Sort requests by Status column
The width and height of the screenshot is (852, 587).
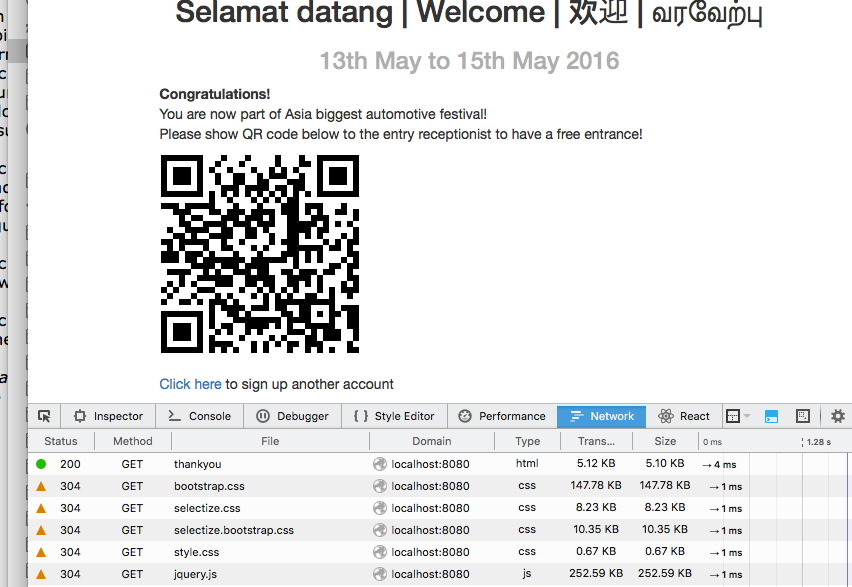coord(60,441)
